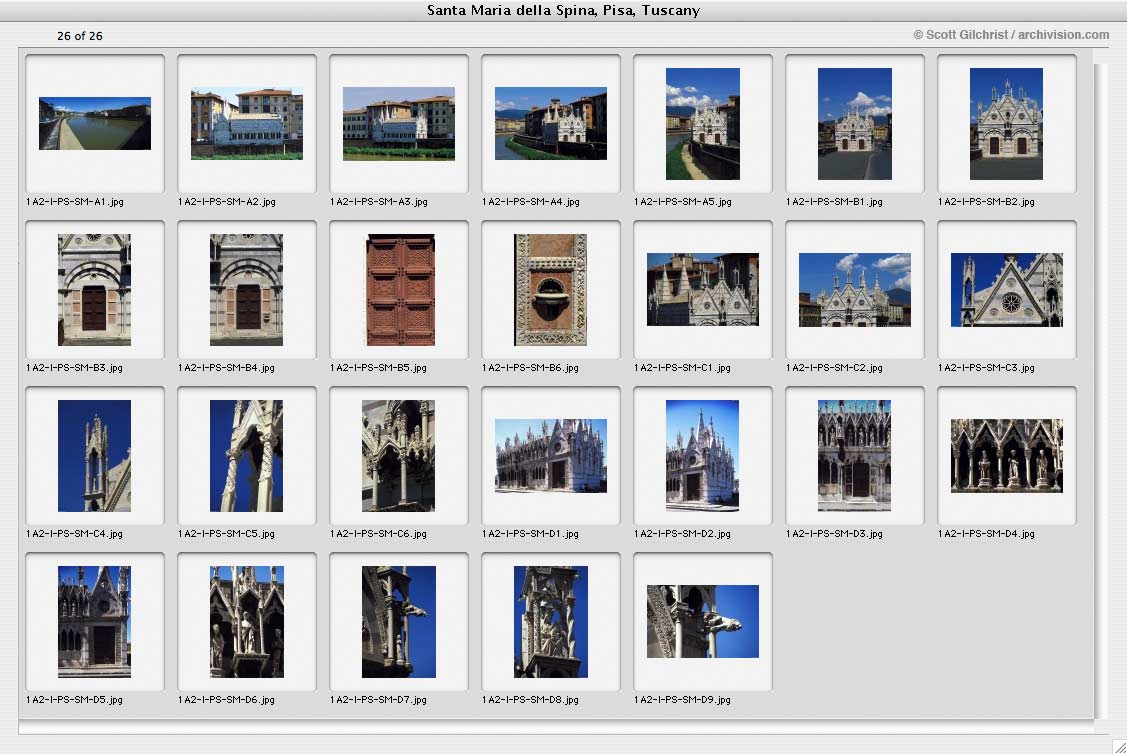Click the file name "1A2-I-PS-SM-A1.jpg"

tap(75, 202)
